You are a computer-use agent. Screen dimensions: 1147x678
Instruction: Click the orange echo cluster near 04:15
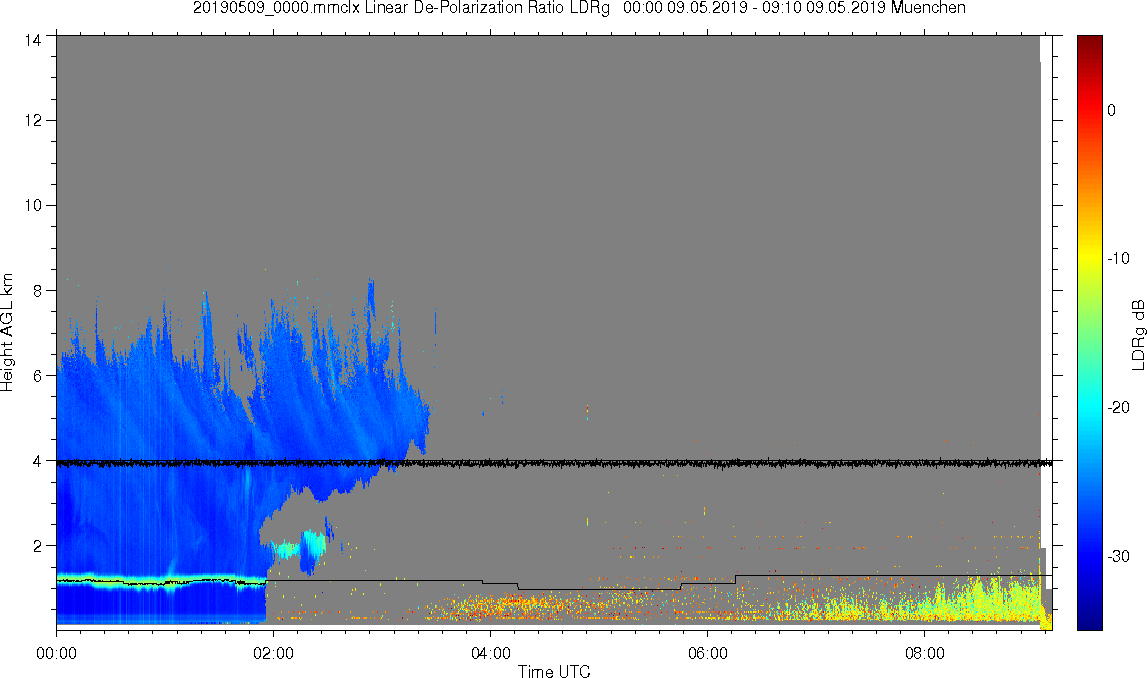point(512,606)
